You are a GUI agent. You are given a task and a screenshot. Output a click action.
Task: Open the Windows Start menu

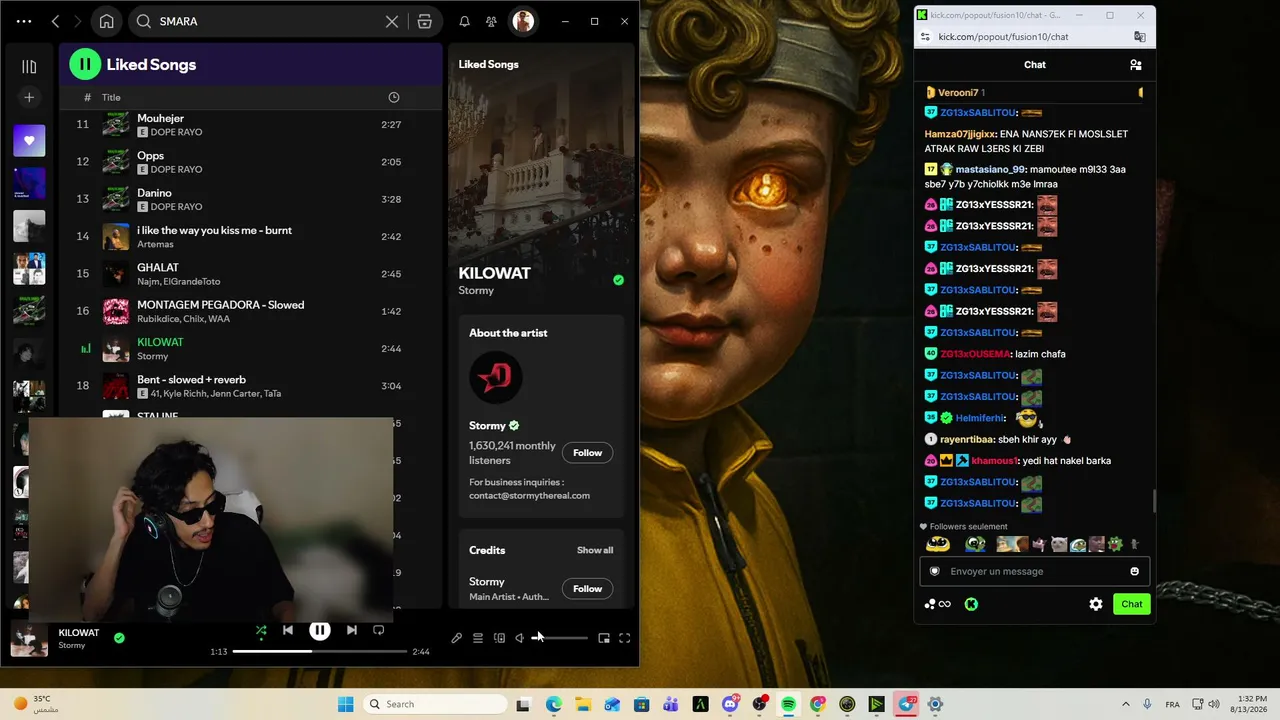(x=345, y=704)
